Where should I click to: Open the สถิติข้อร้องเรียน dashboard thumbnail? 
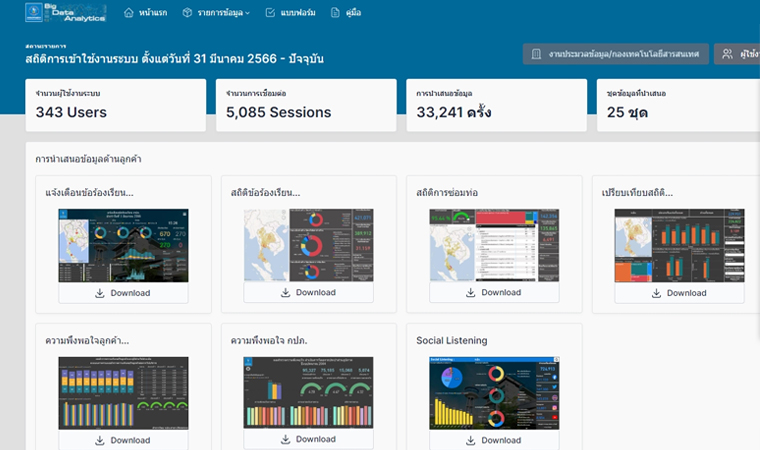point(308,245)
